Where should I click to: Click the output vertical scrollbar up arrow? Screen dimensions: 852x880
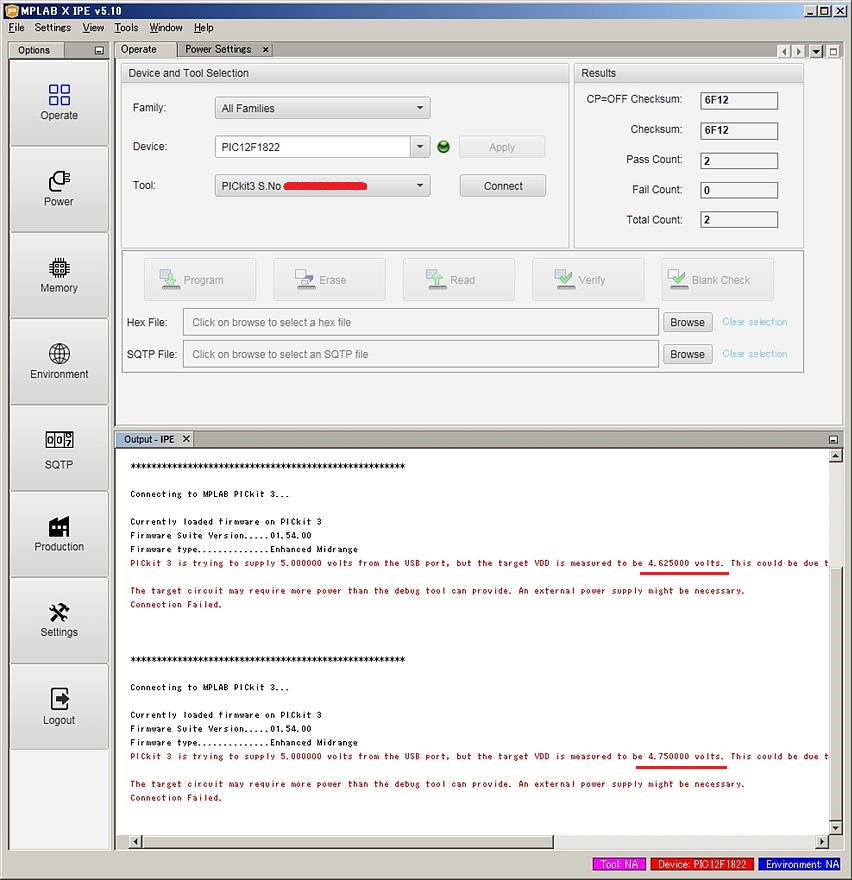pos(835,456)
